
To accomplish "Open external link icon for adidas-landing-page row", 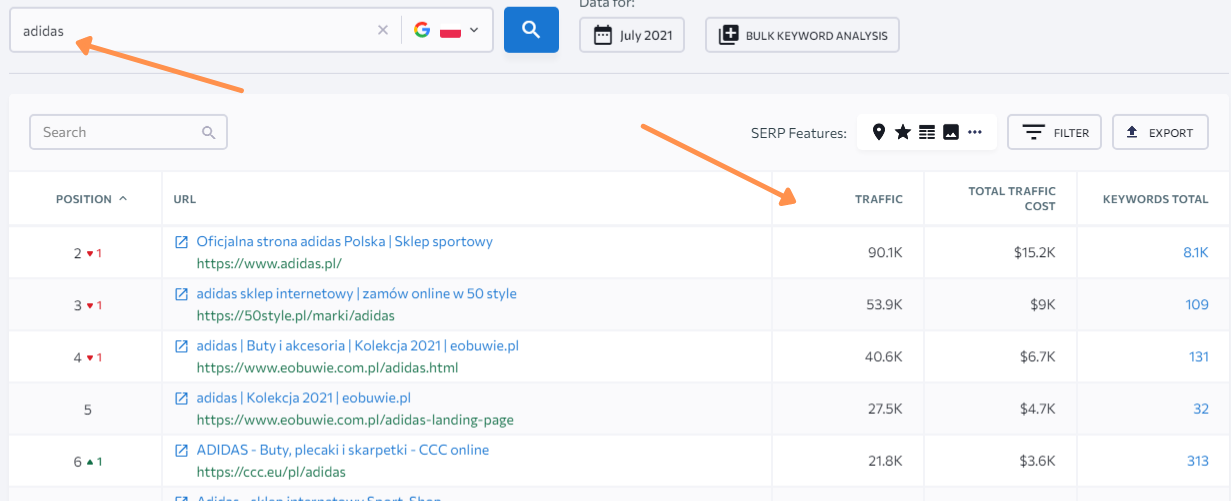I will point(182,398).
